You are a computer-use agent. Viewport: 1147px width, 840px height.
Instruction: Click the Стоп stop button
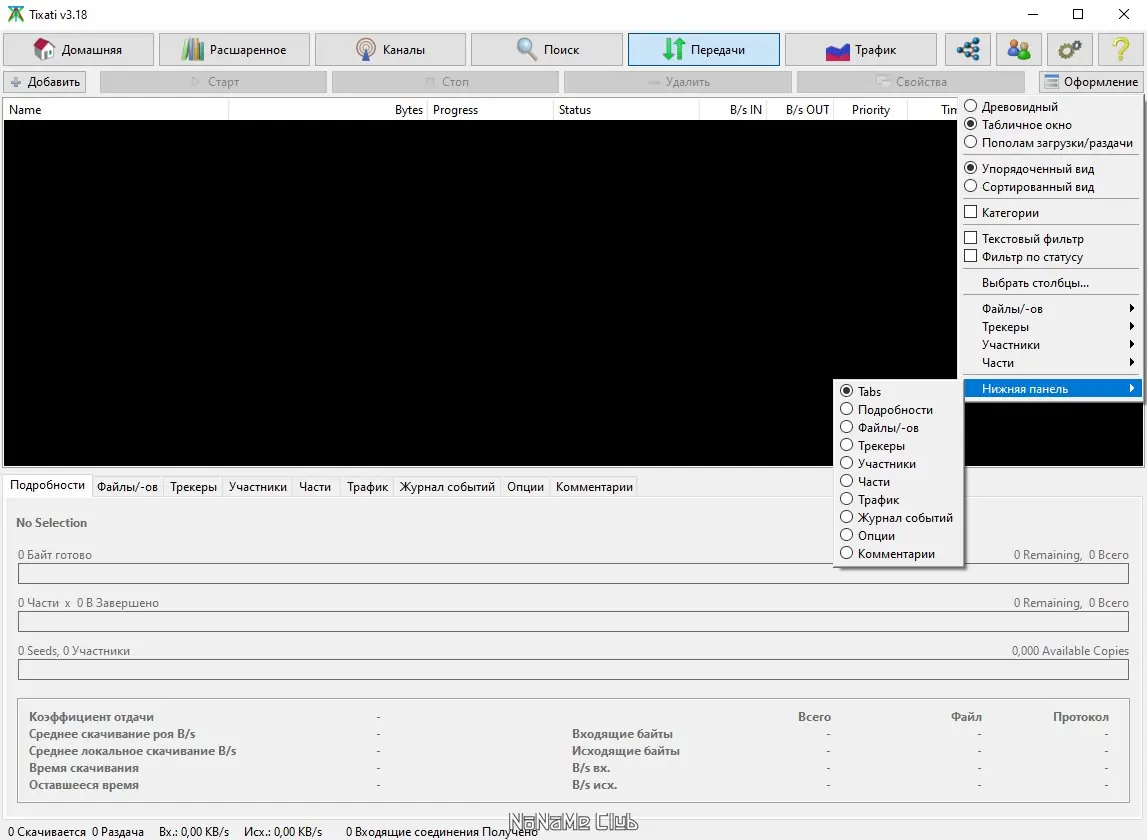(x=445, y=82)
